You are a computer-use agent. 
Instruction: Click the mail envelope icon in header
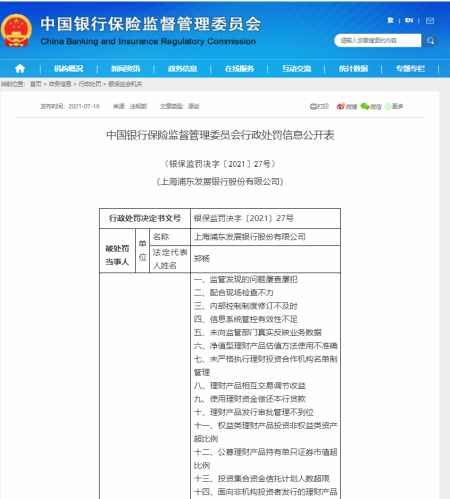[430, 21]
